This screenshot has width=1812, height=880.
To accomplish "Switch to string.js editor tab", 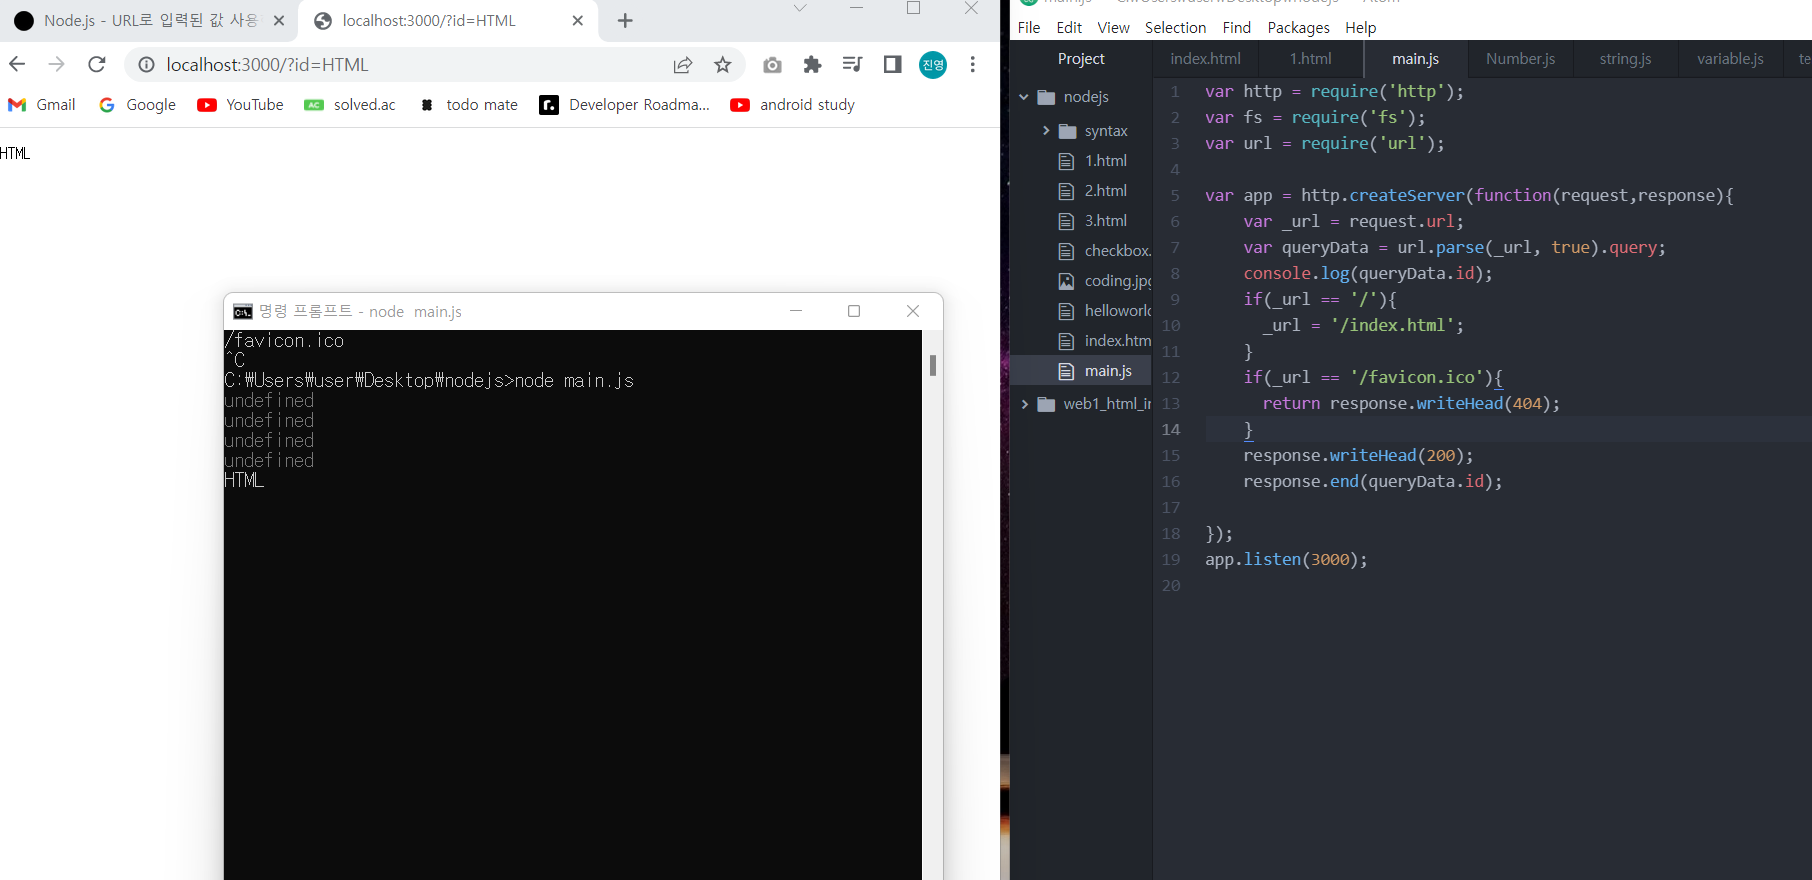I will [x=1625, y=59].
